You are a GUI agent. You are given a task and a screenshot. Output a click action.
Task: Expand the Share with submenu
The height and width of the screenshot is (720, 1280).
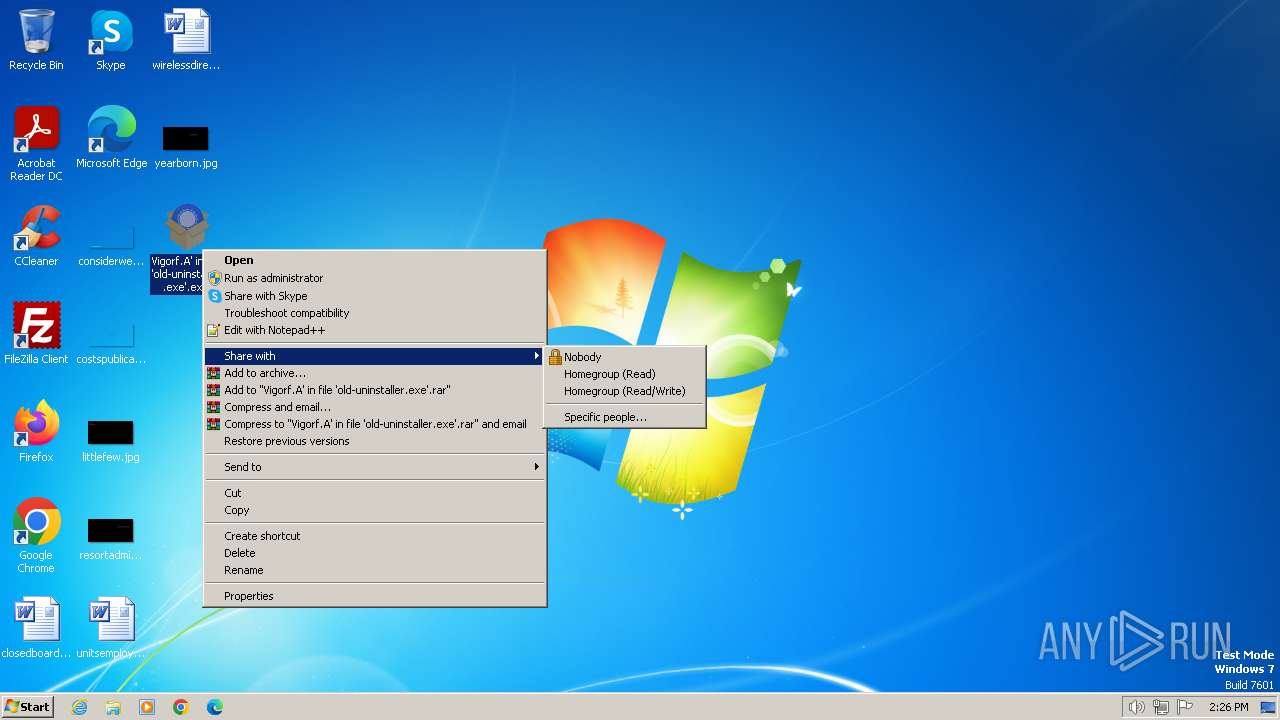375,356
